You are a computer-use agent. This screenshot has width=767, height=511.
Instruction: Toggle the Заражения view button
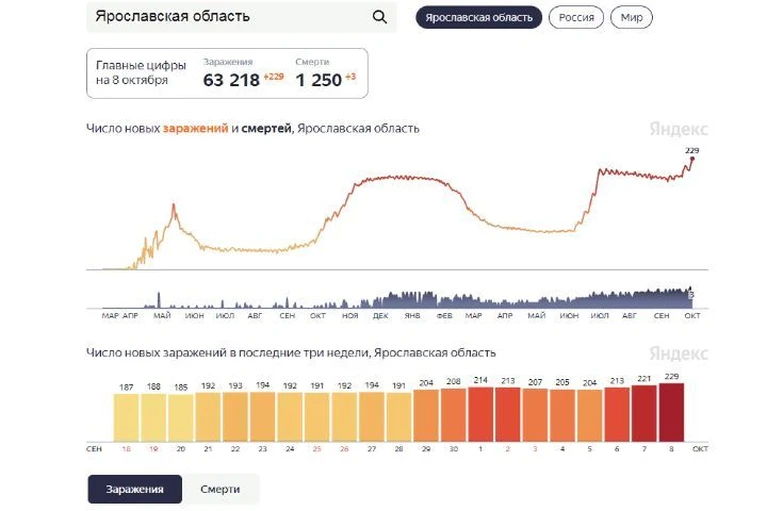tap(134, 489)
